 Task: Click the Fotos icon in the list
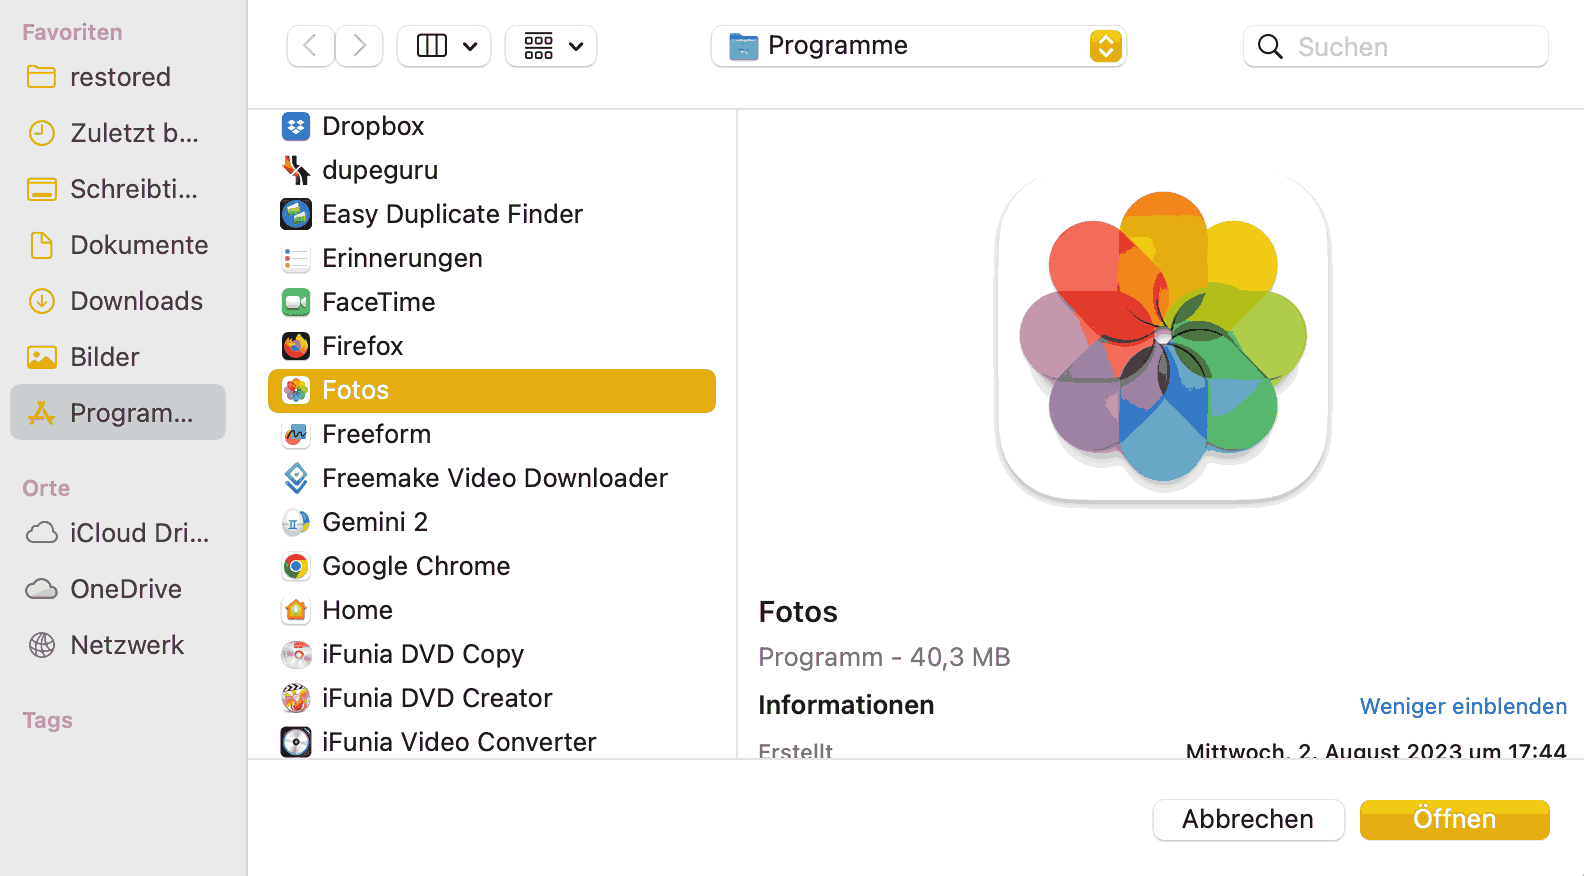pos(296,390)
